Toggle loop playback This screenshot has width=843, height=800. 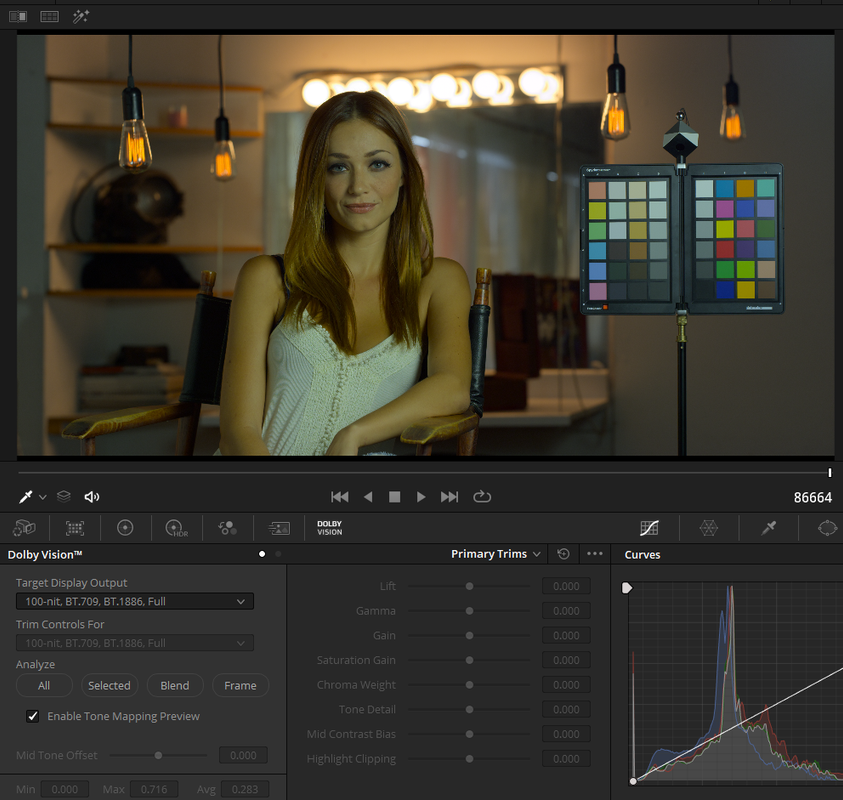click(482, 497)
